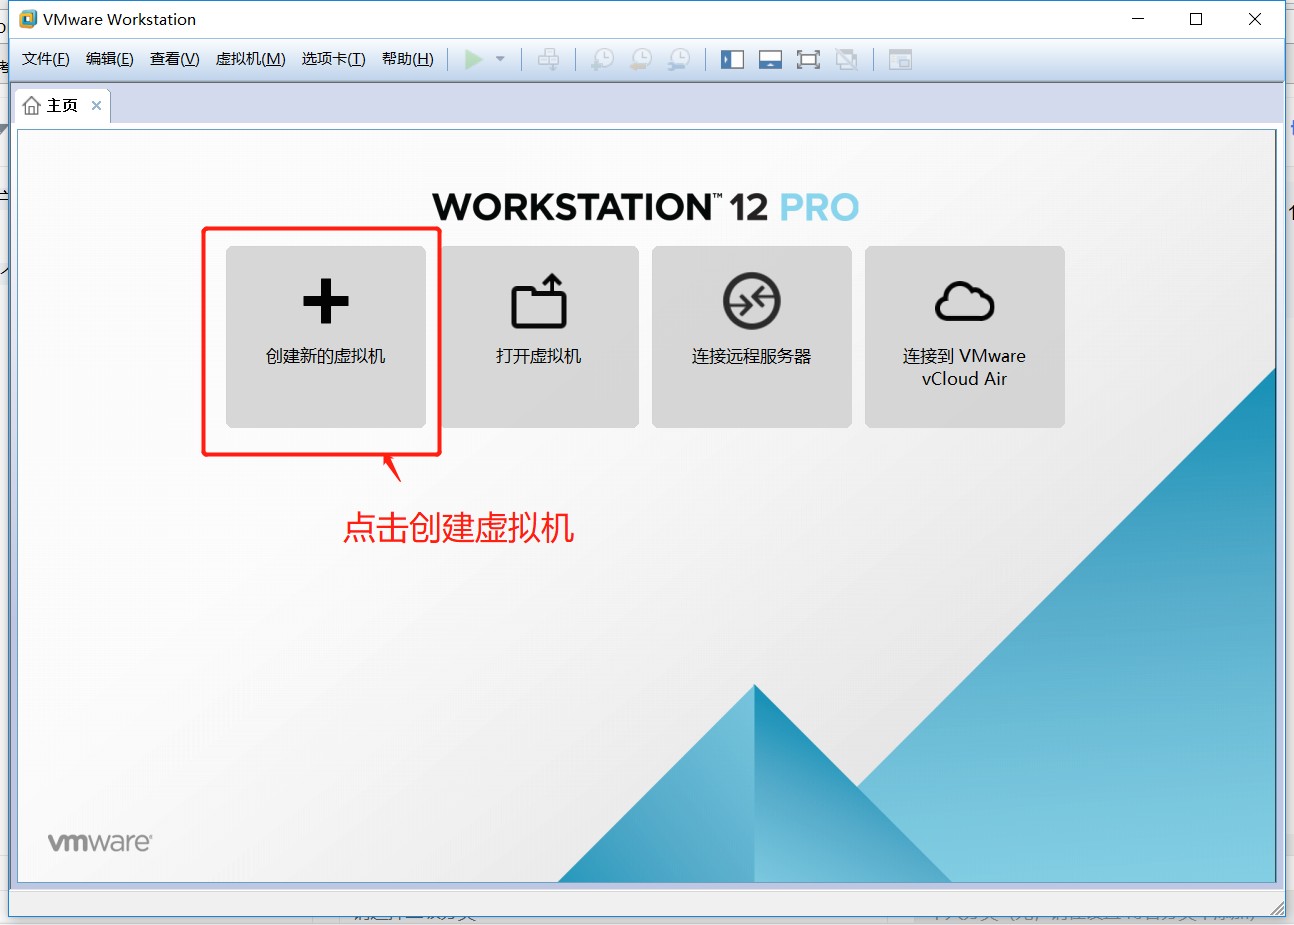This screenshot has height=925, width=1294.
Task: Open the 虚拟机(M) menu
Action: tap(251, 59)
